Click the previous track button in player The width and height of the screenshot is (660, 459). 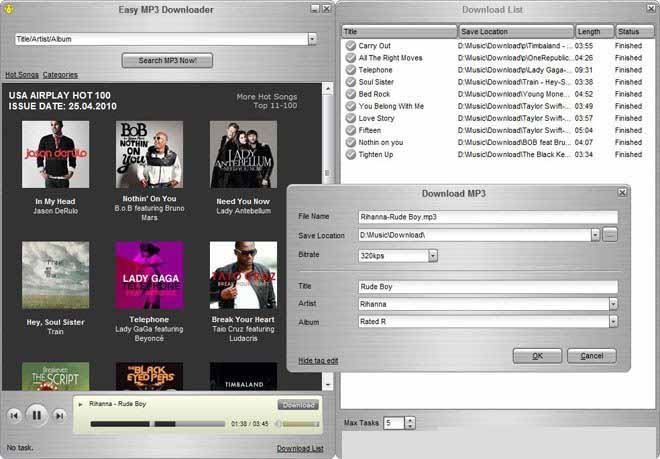pyautogui.click(x=14, y=416)
